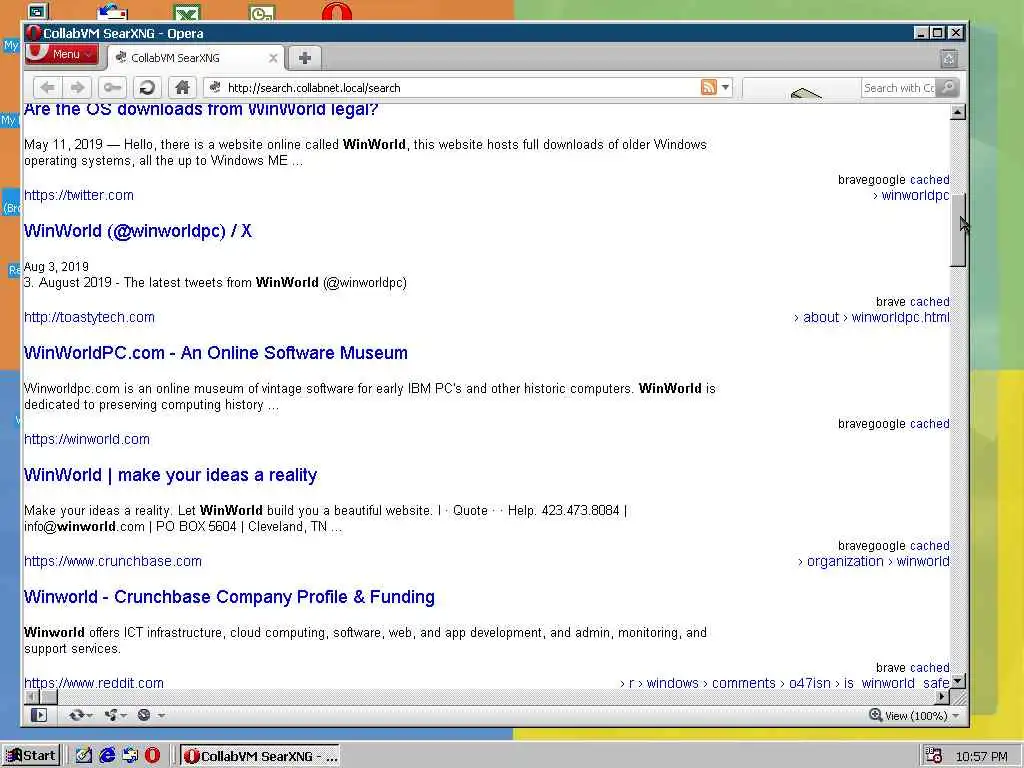Image resolution: width=1024 pixels, height=768 pixels.
Task: Expand the address bar history dropdown arrow
Action: point(725,88)
